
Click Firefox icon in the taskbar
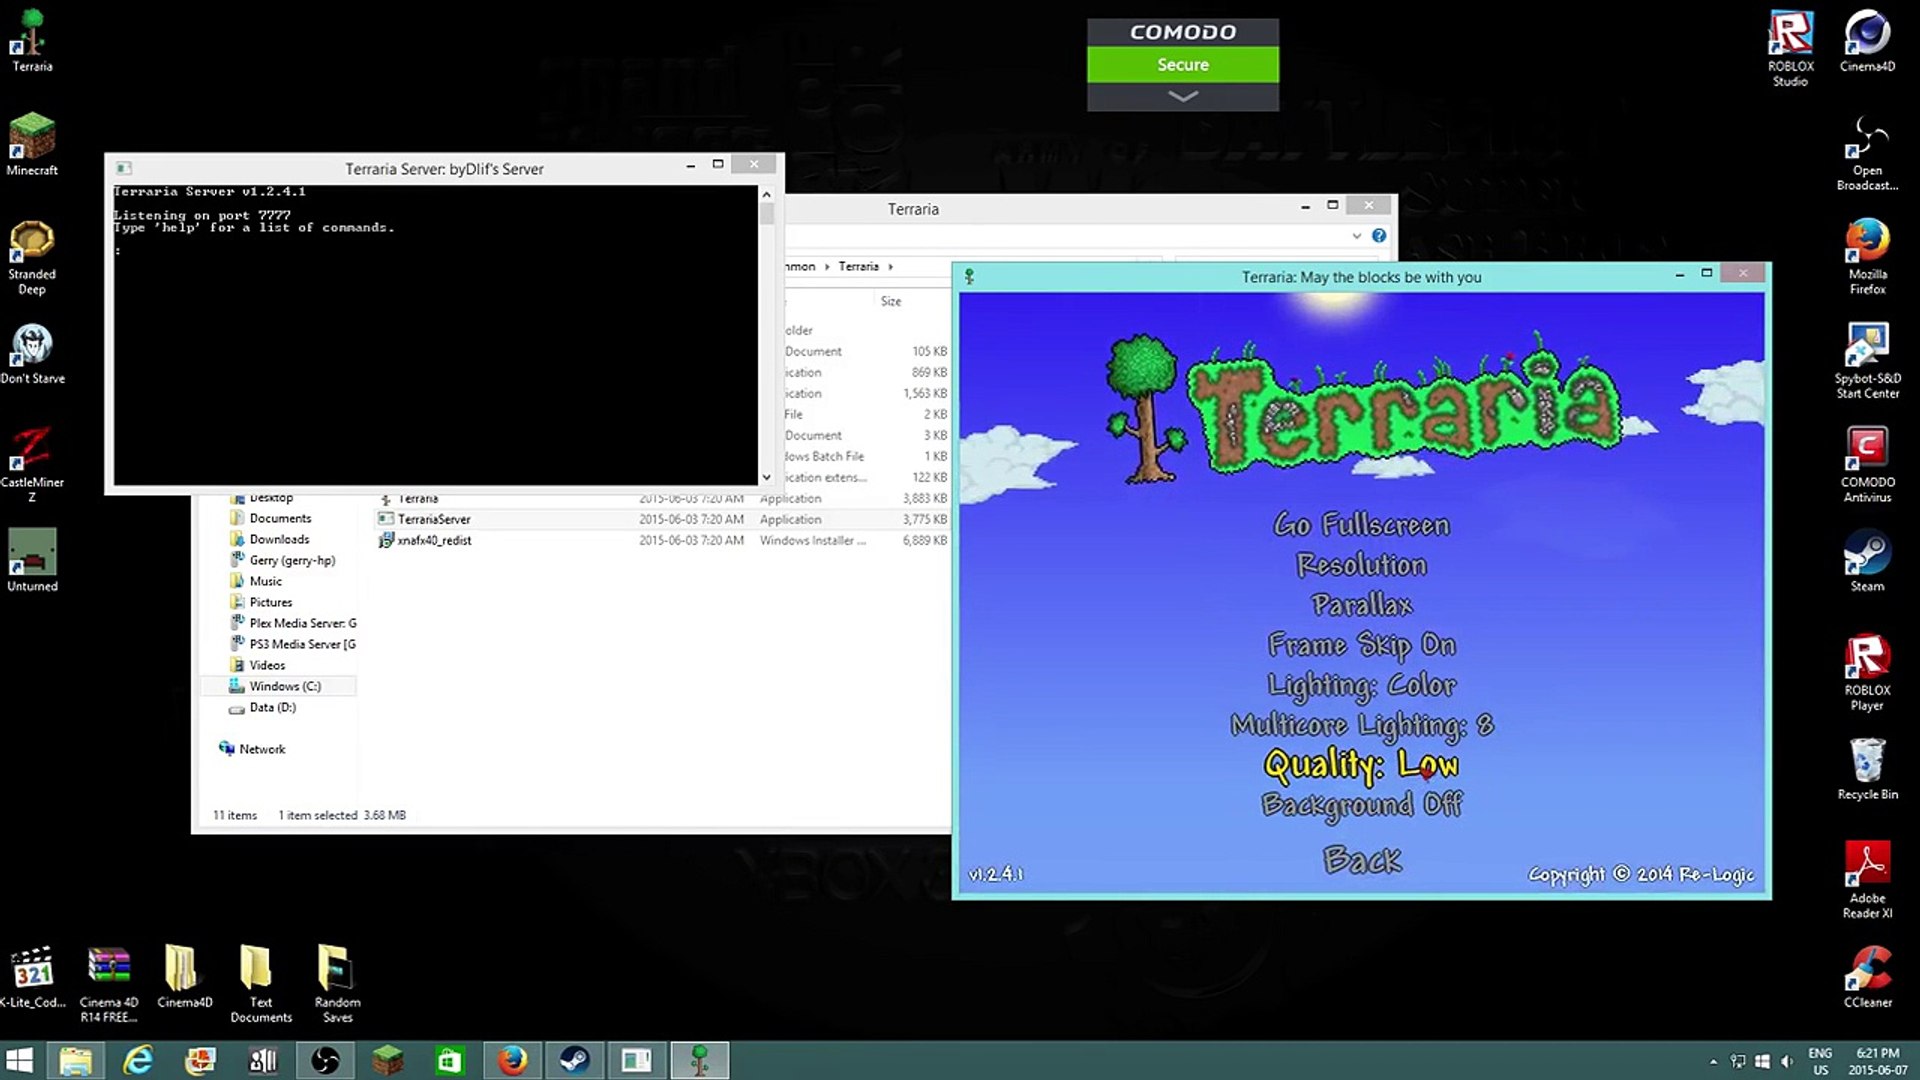click(x=512, y=1060)
